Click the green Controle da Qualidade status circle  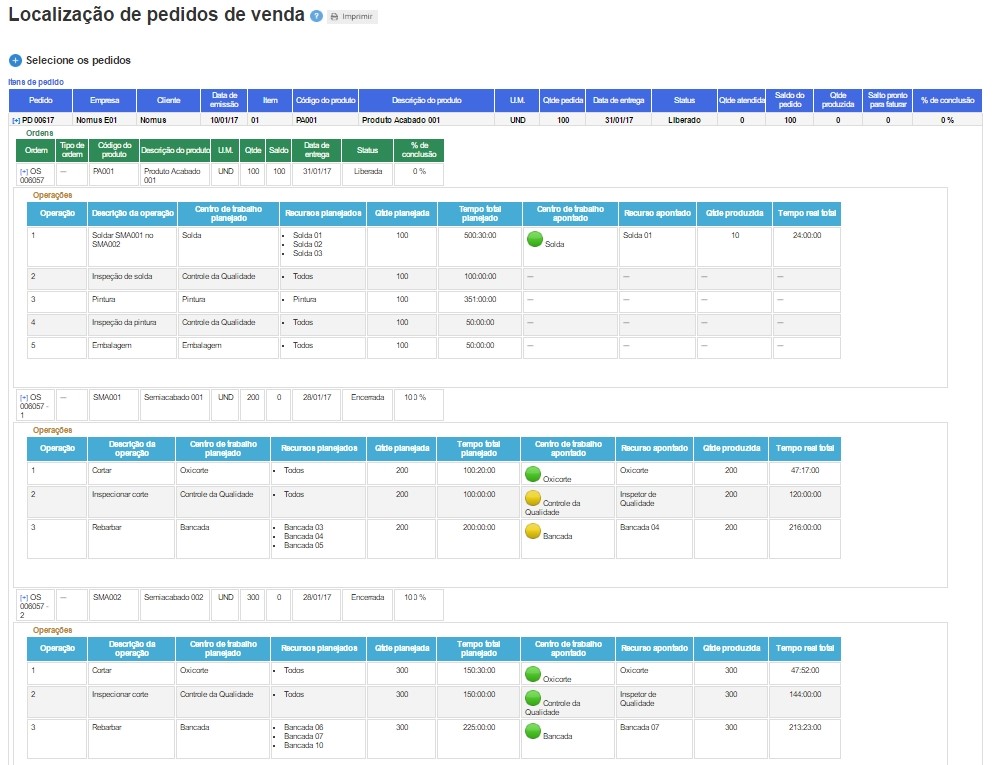click(x=534, y=697)
